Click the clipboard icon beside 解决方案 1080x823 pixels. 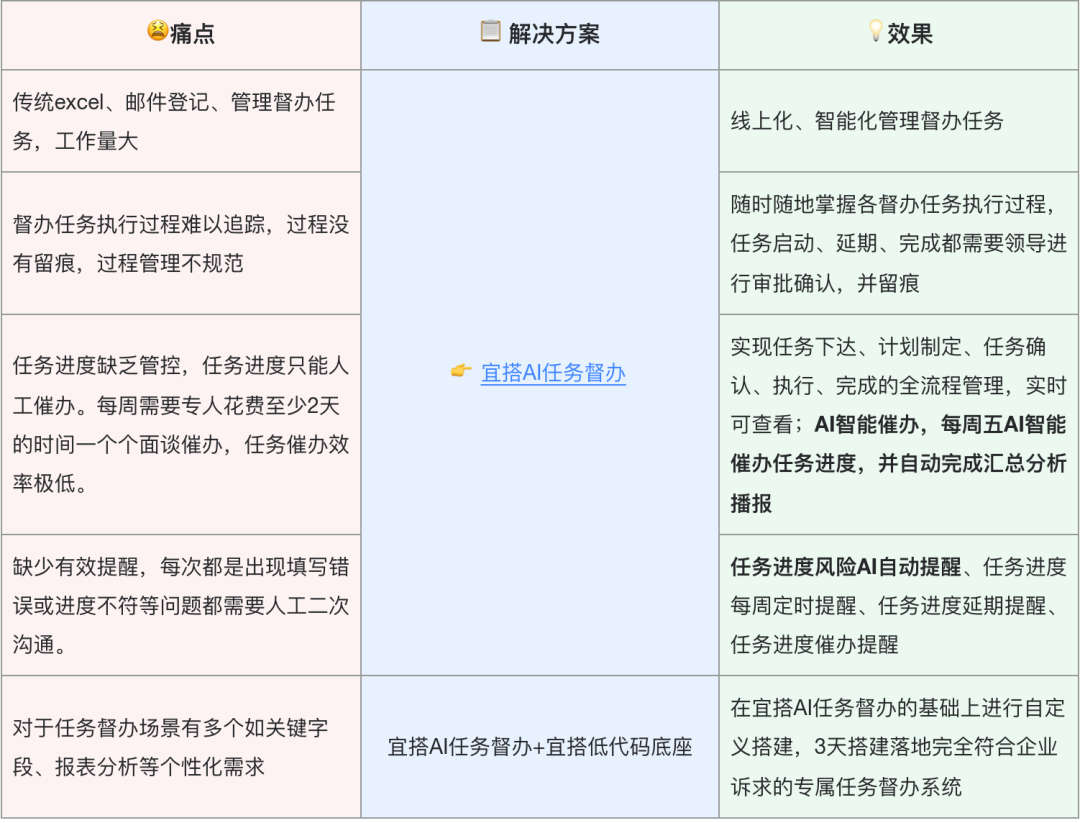point(490,31)
